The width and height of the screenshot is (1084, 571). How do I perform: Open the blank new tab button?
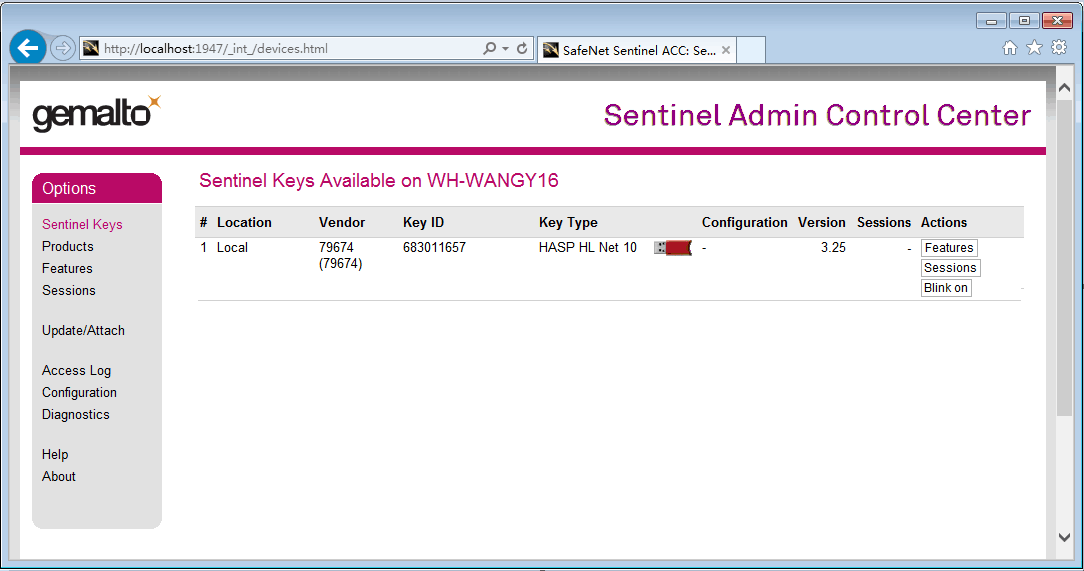point(751,50)
